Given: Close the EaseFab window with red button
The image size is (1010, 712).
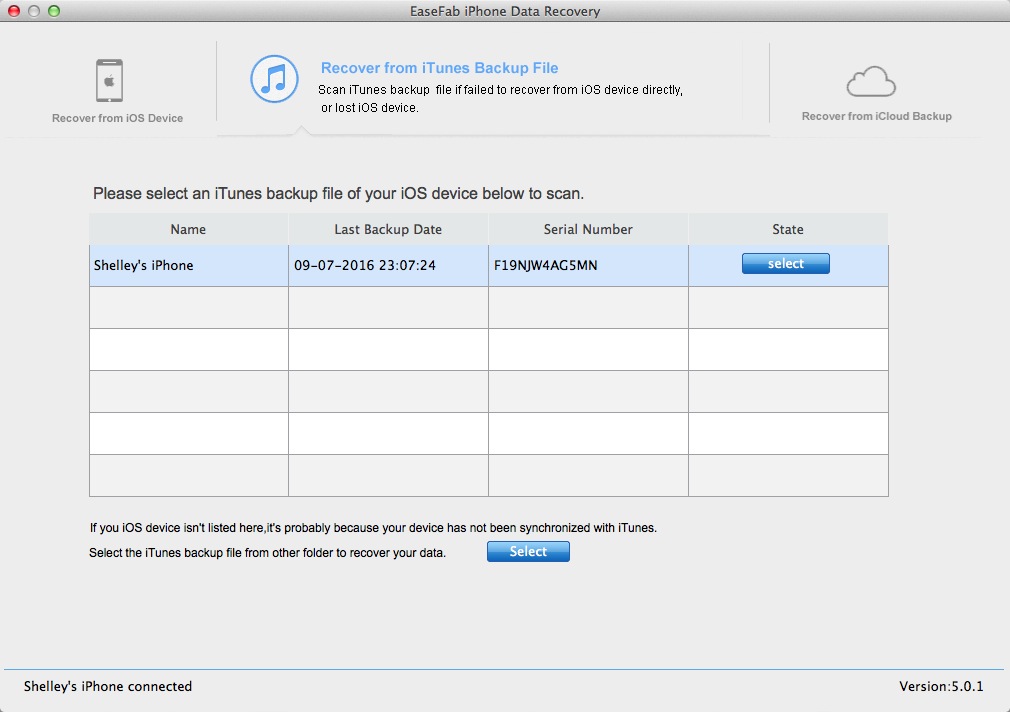Looking at the screenshot, I should coord(14,11).
